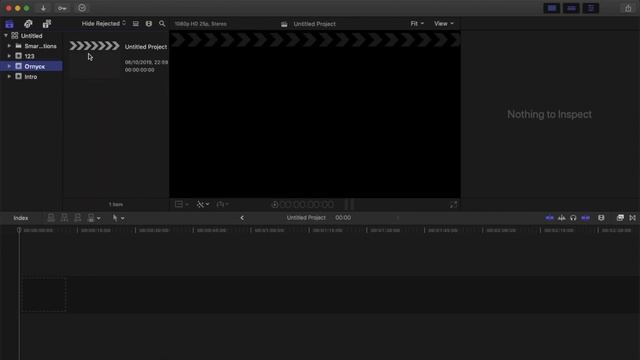Open the transform tools dropdown below viewer
The width and height of the screenshot is (640, 360).
(x=182, y=204)
